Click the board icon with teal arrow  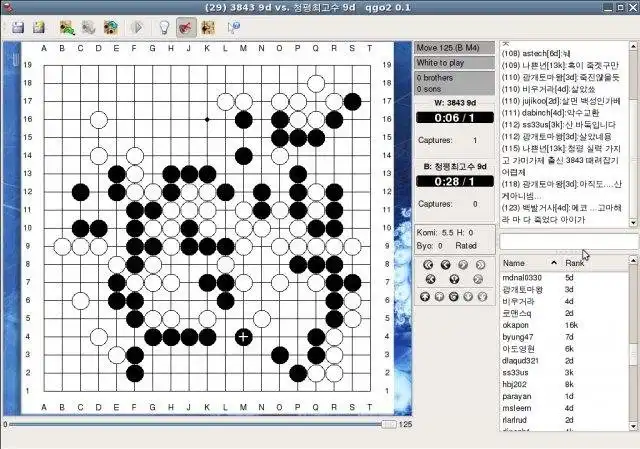[x=110, y=27]
